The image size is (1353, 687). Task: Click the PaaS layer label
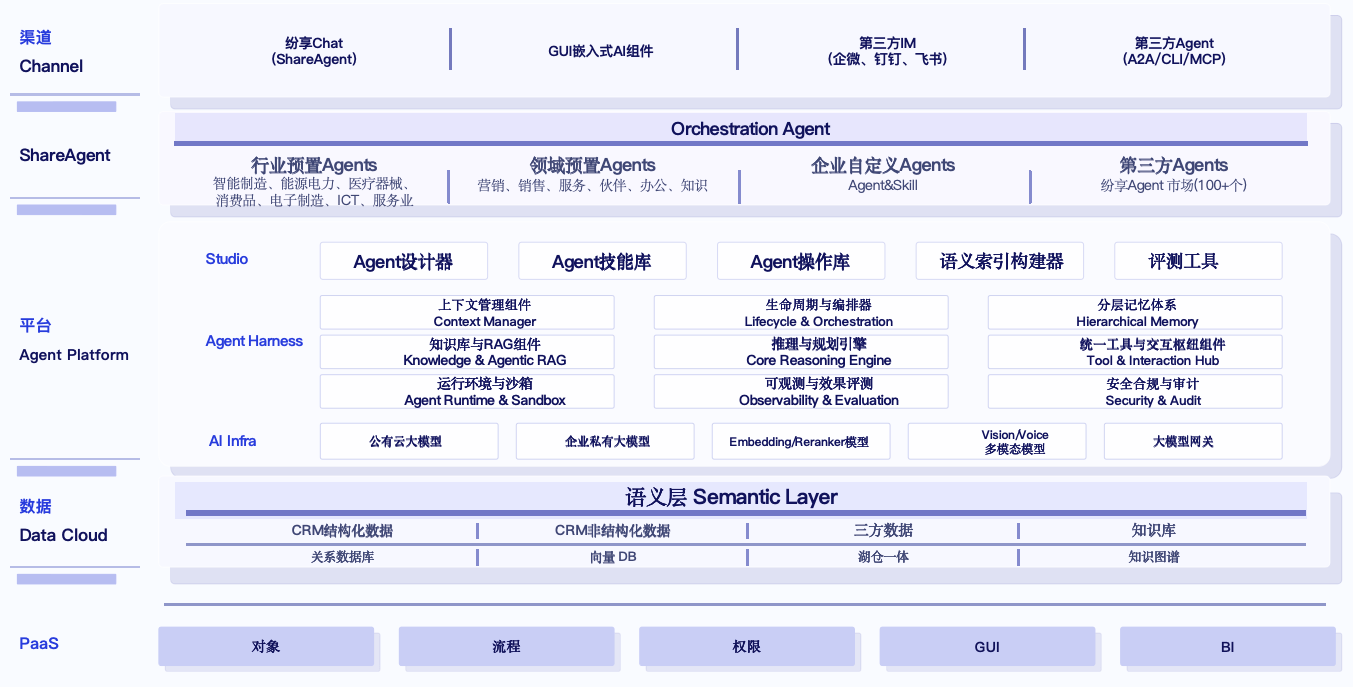coord(39,643)
